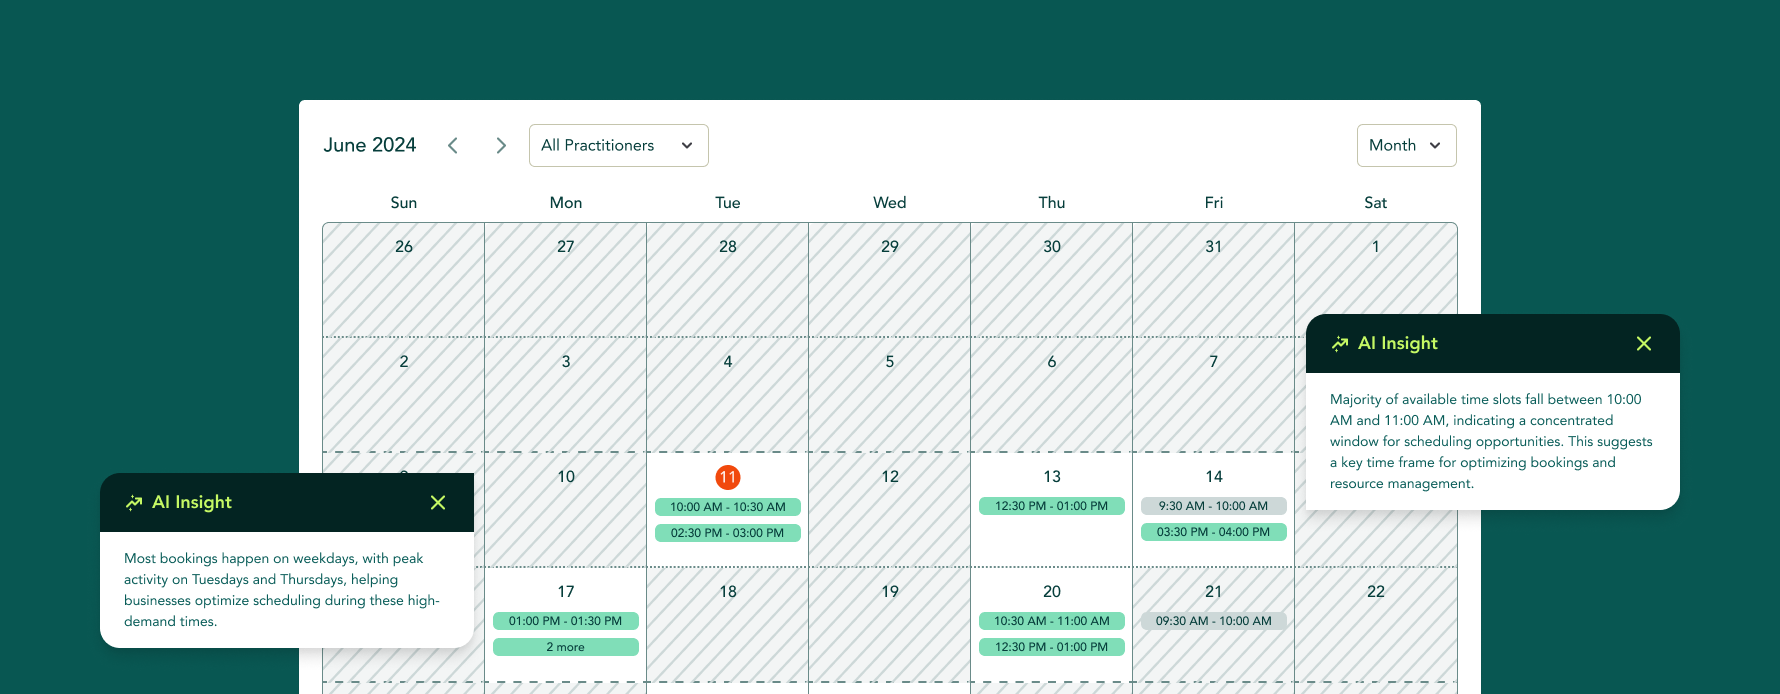
Task: Open the 10:00 AM - 10:30 AM slot on Tuesday 11
Action: (x=728, y=507)
